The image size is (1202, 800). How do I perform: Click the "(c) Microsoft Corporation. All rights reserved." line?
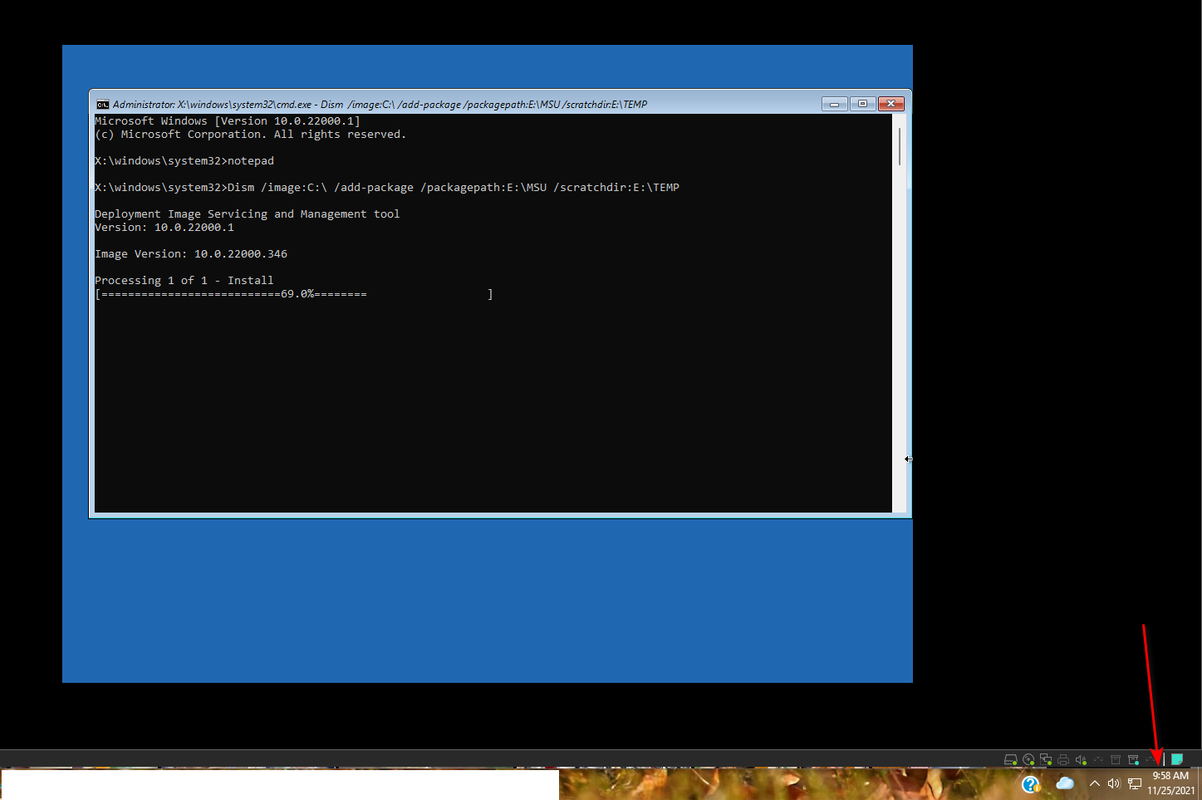coord(250,134)
